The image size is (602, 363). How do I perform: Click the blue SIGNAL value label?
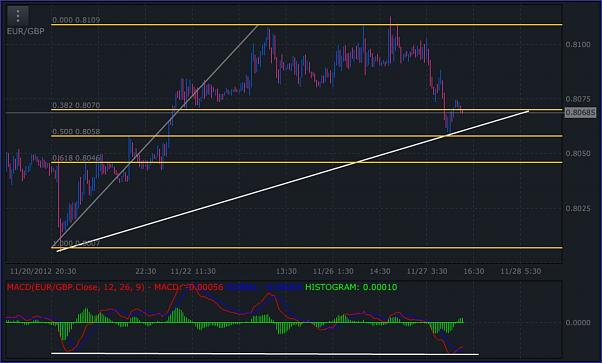coord(264,287)
